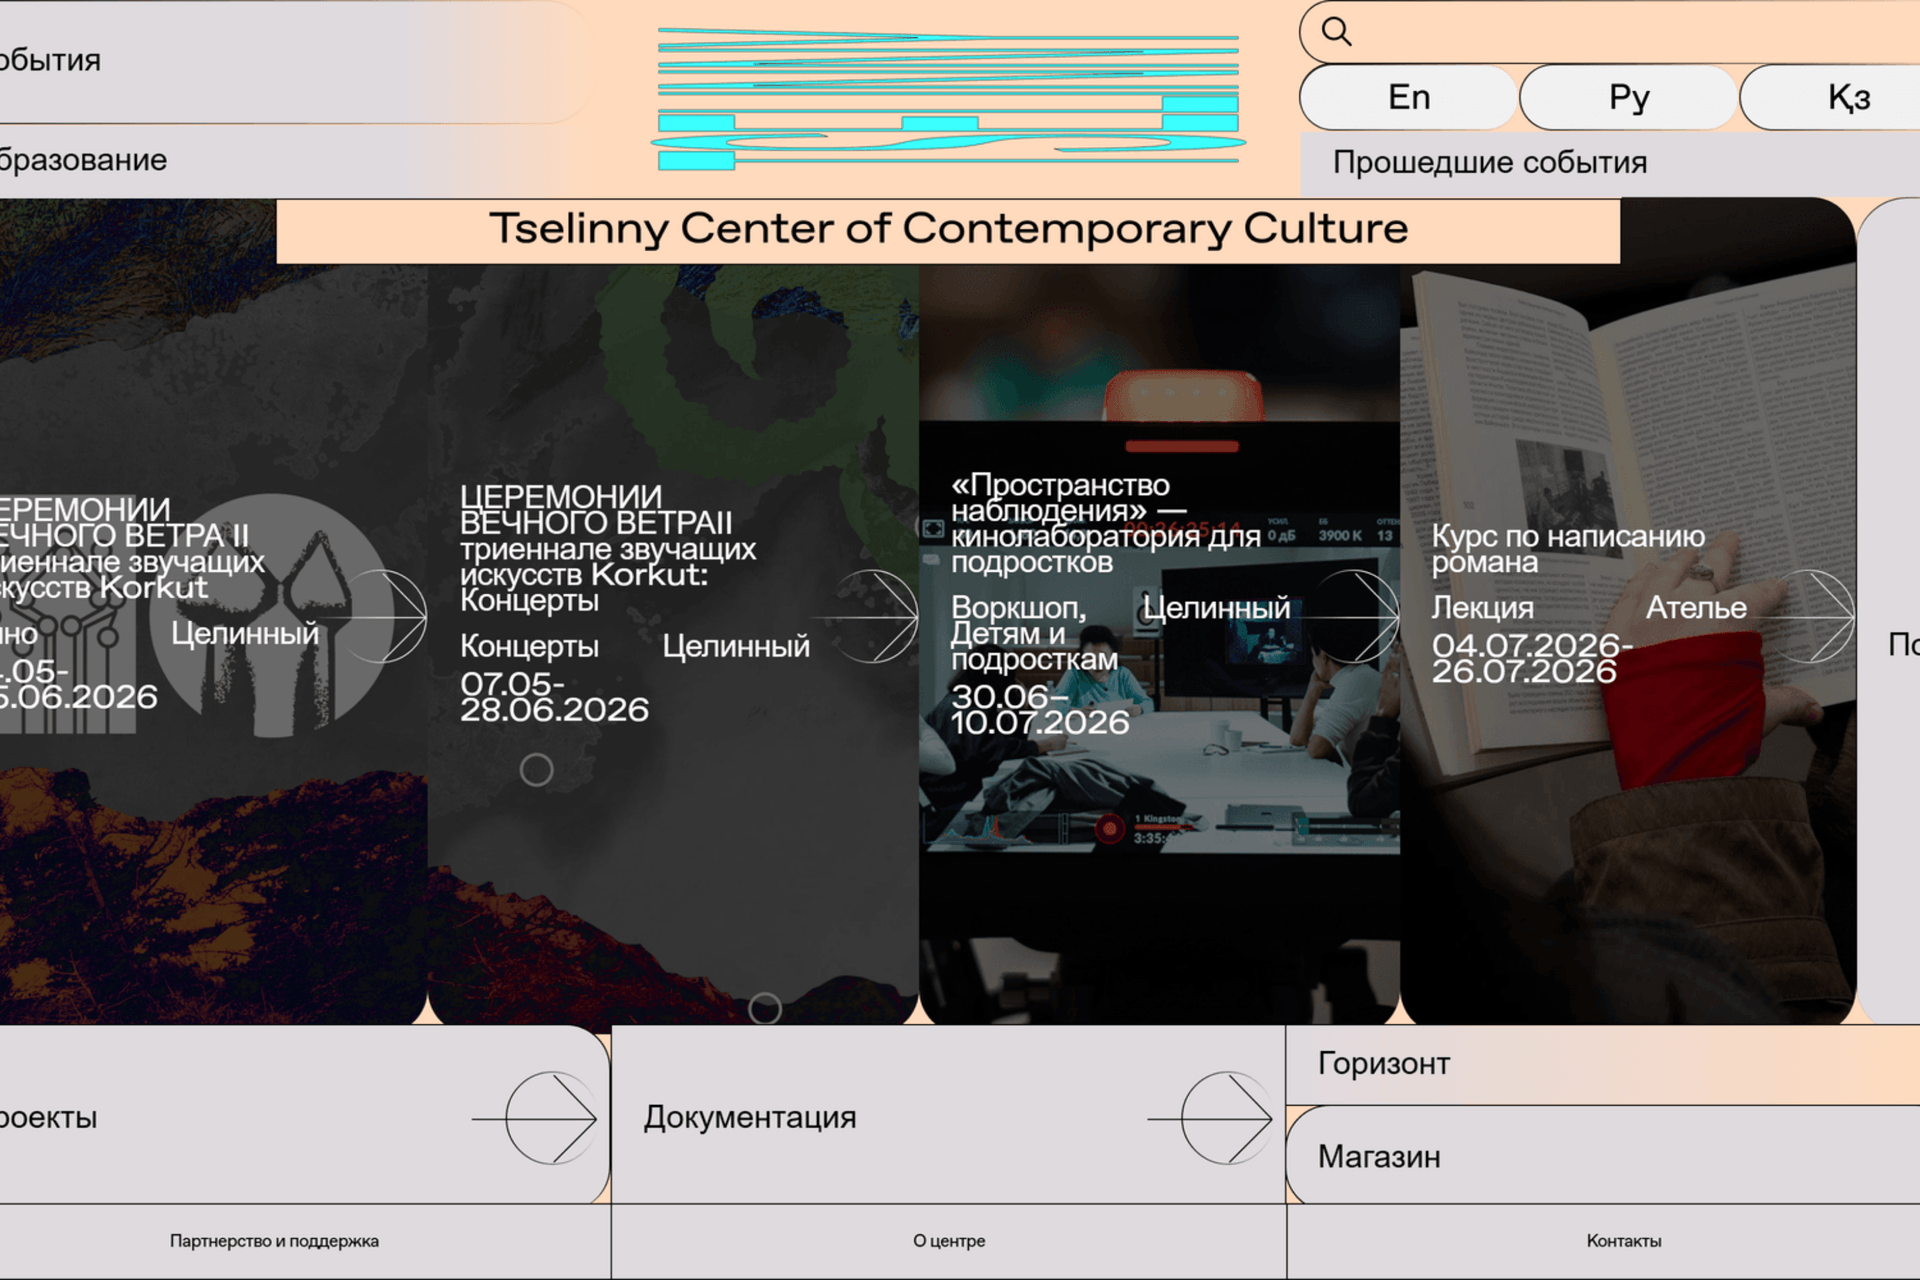This screenshot has width=1920, height=1280.
Task: Go to О центре page
Action: 949,1241
